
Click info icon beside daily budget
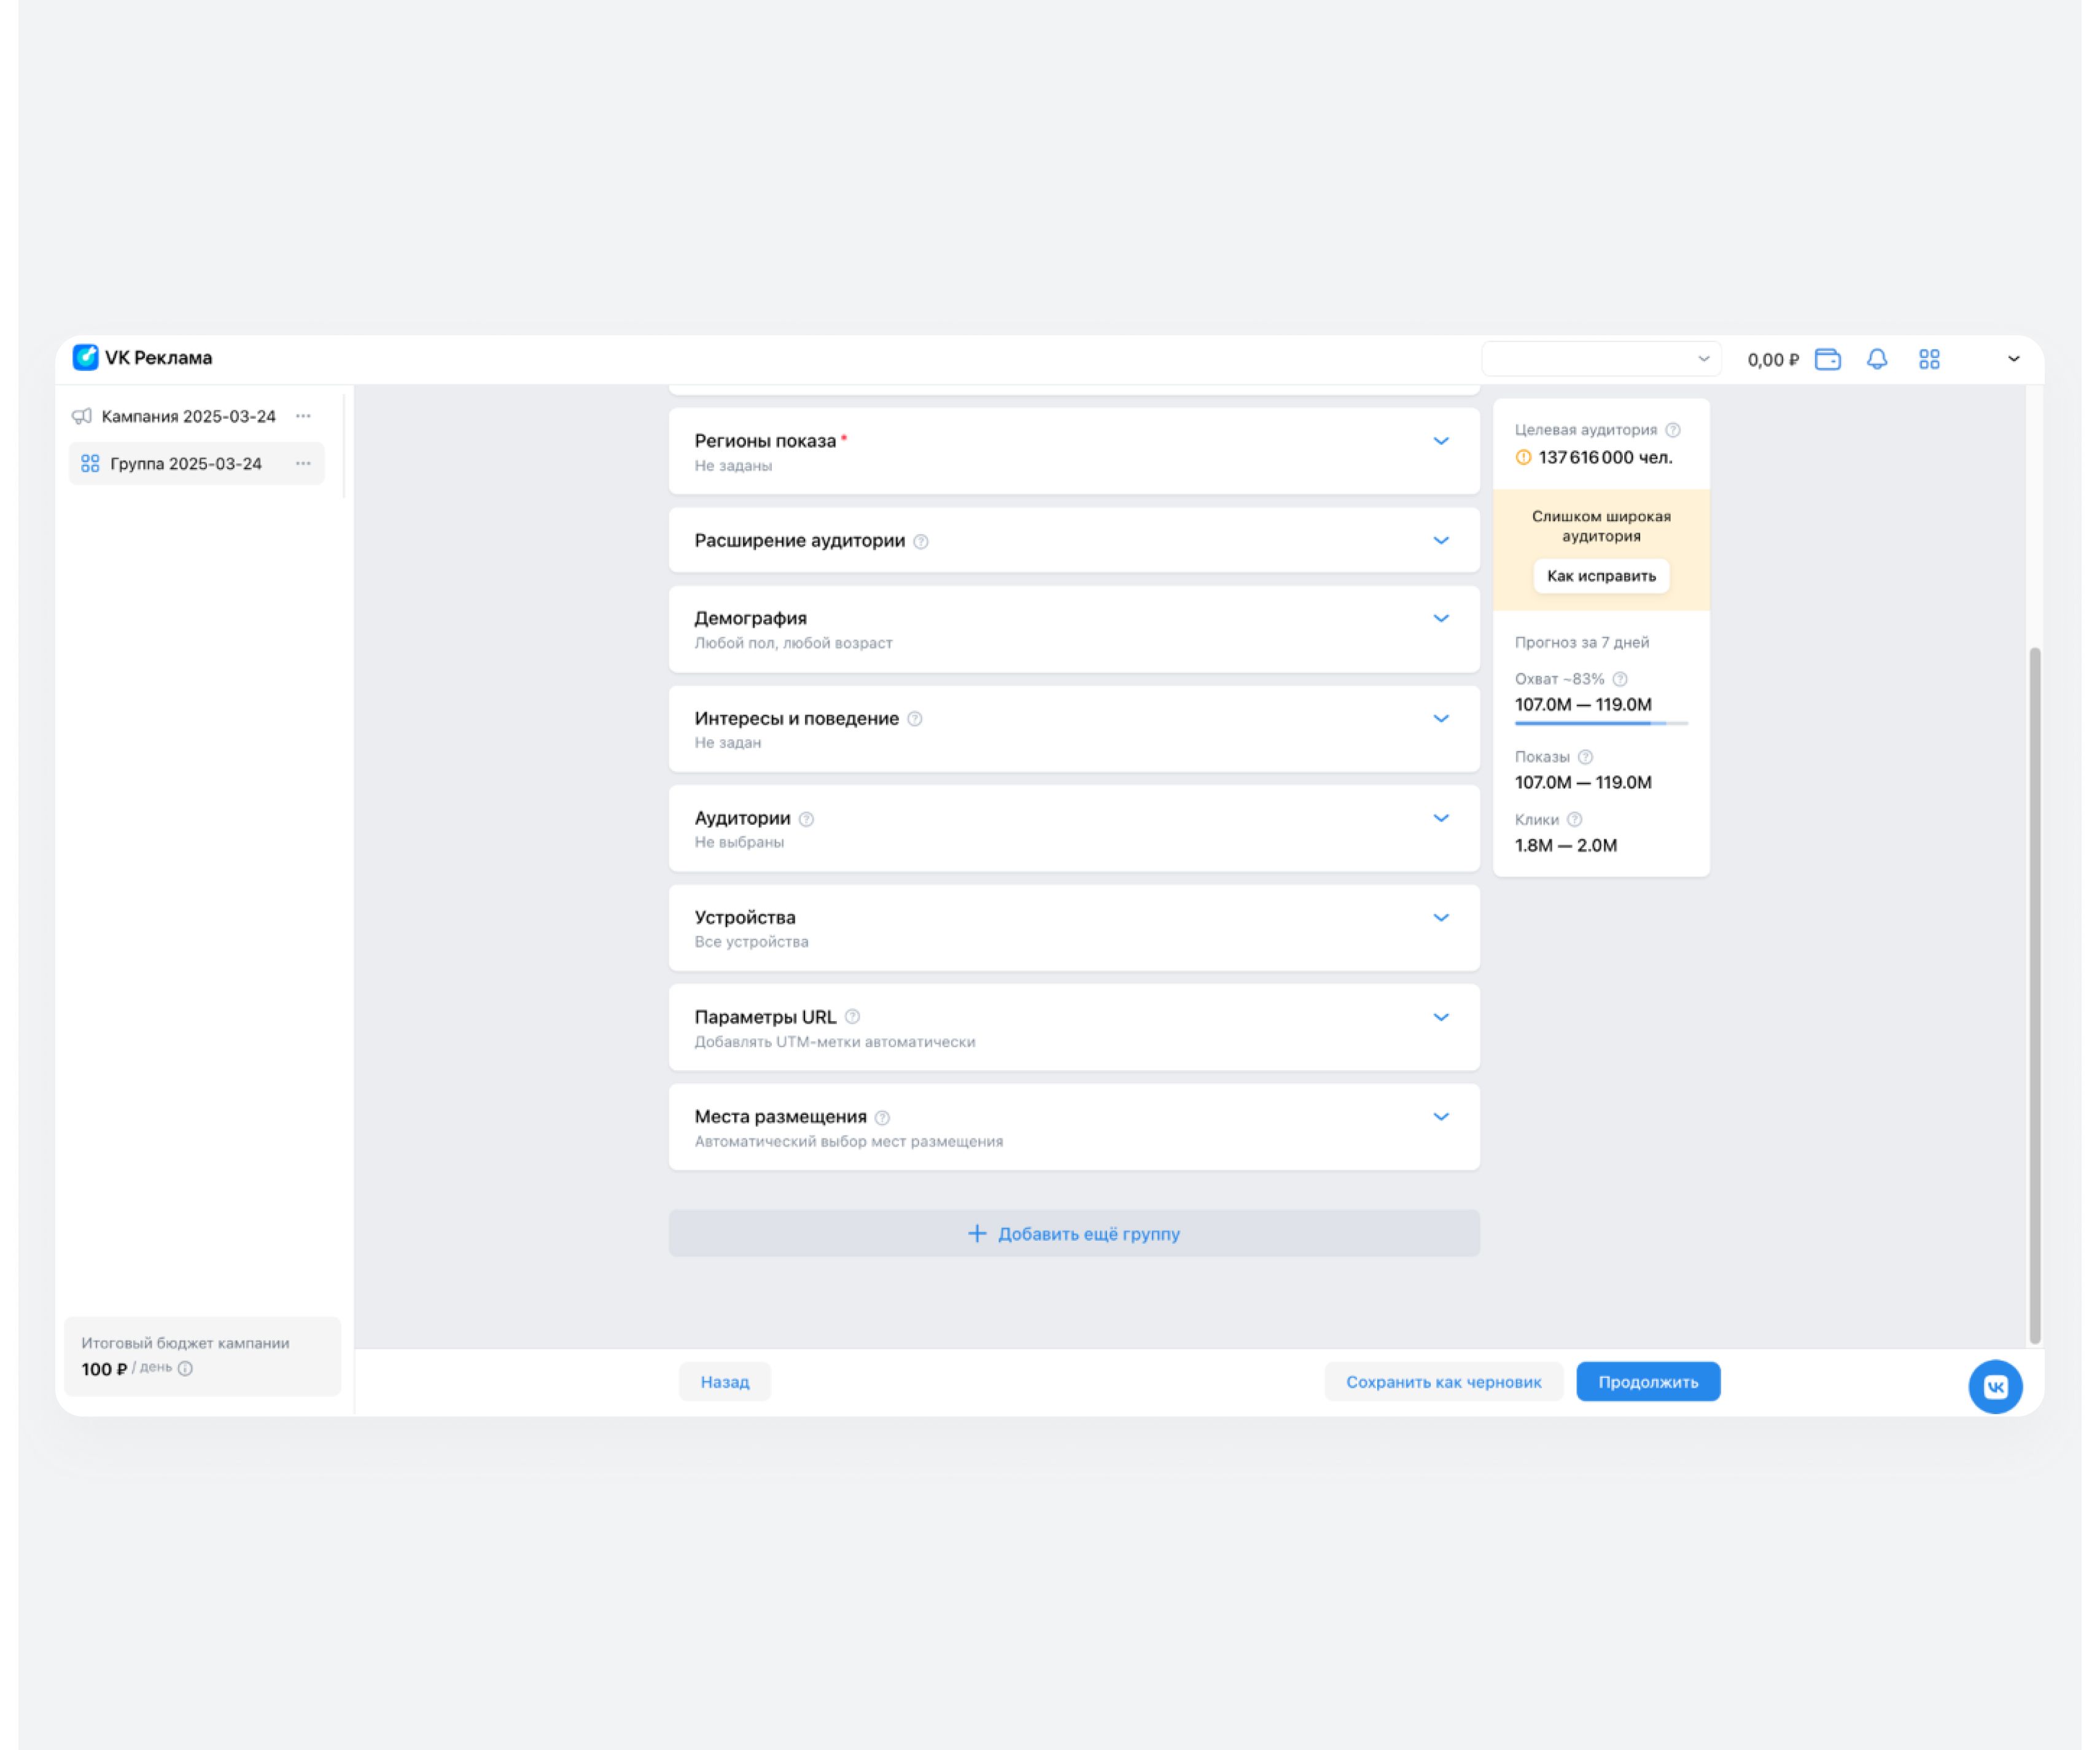(x=185, y=1368)
